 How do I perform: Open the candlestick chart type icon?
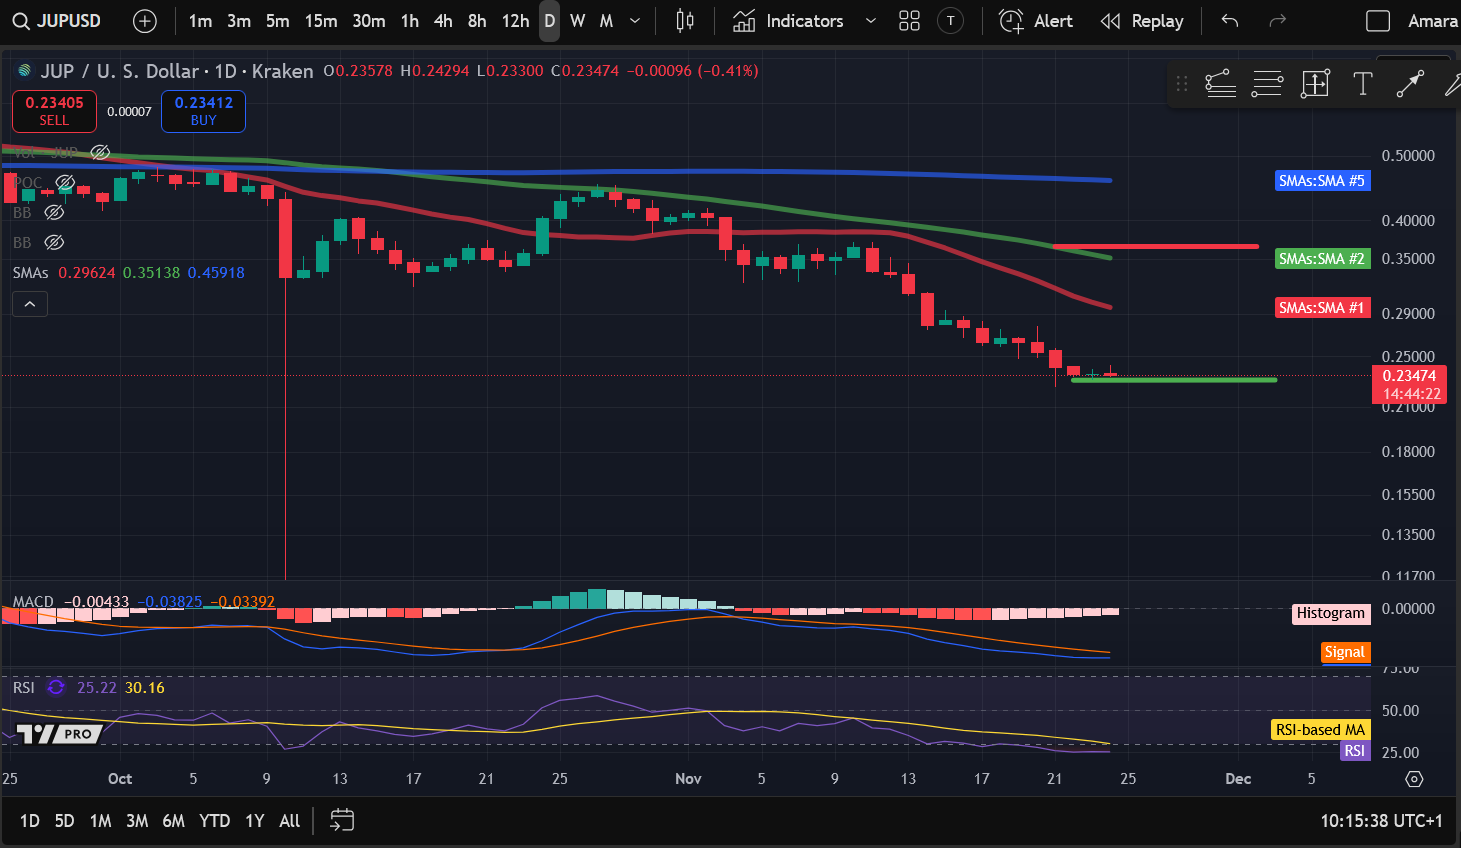(685, 21)
